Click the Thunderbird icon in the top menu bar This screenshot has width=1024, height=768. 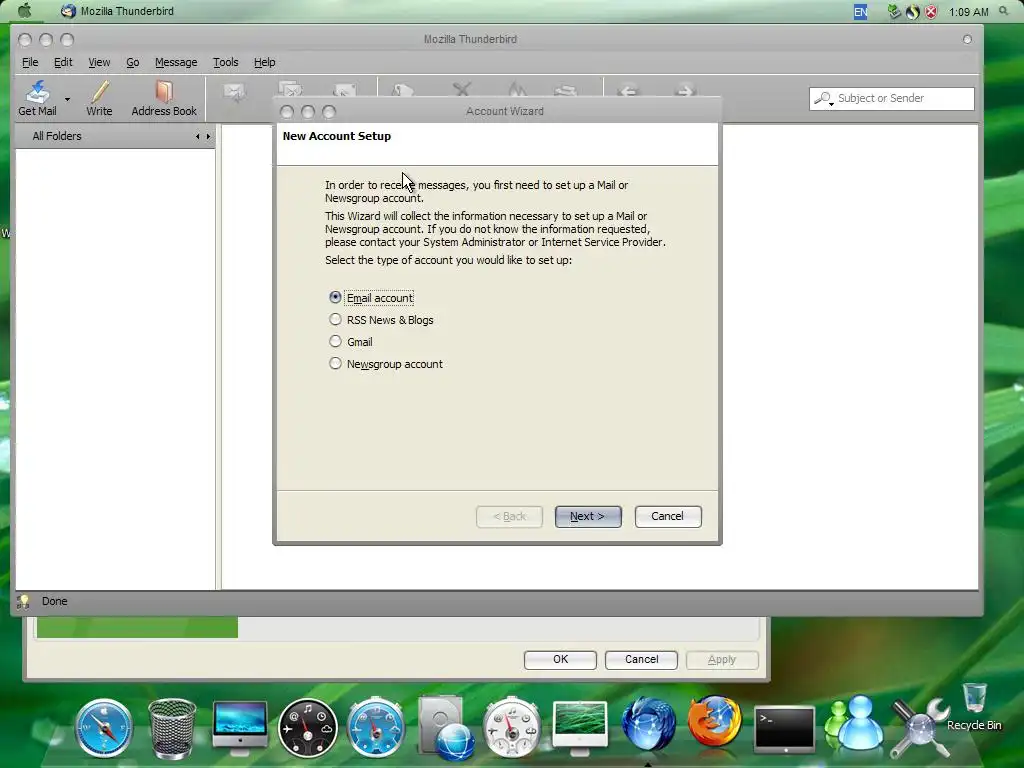[68, 11]
